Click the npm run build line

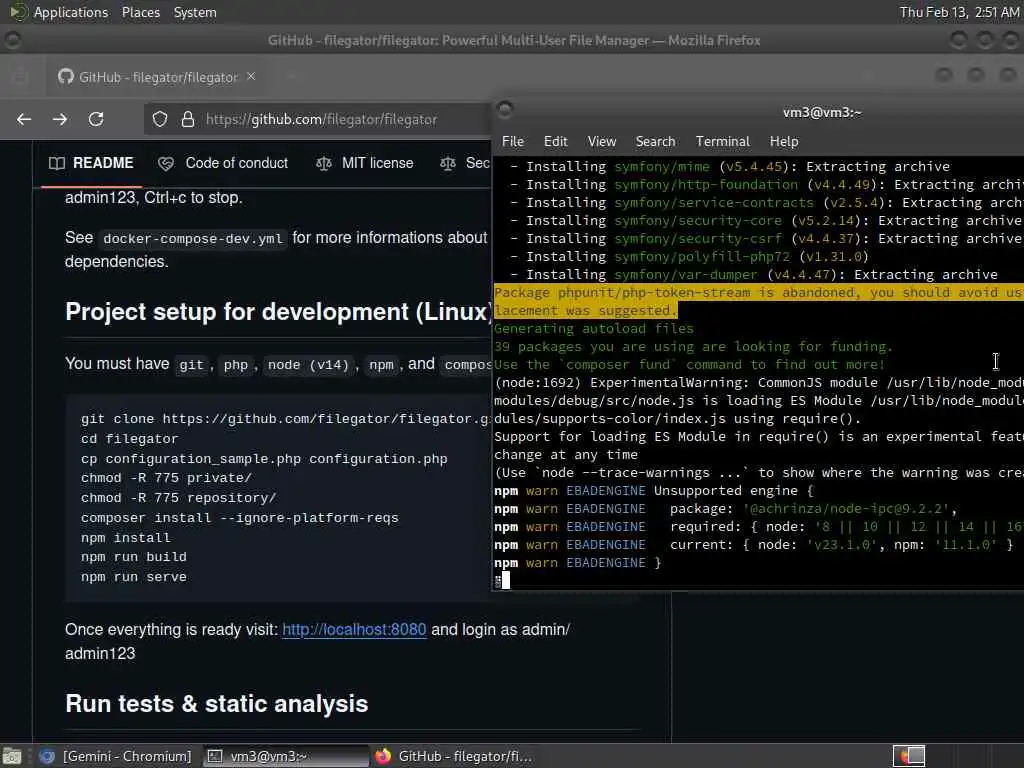[x=134, y=557]
